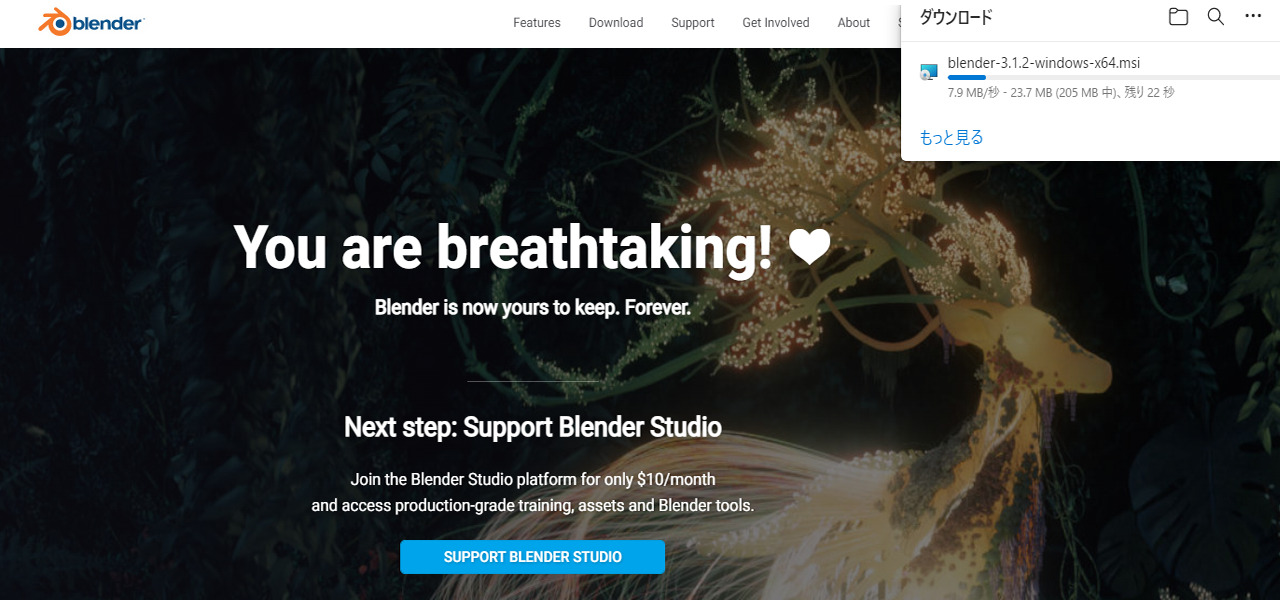Select Get Involved in navigation
1280x600 pixels.
point(776,23)
